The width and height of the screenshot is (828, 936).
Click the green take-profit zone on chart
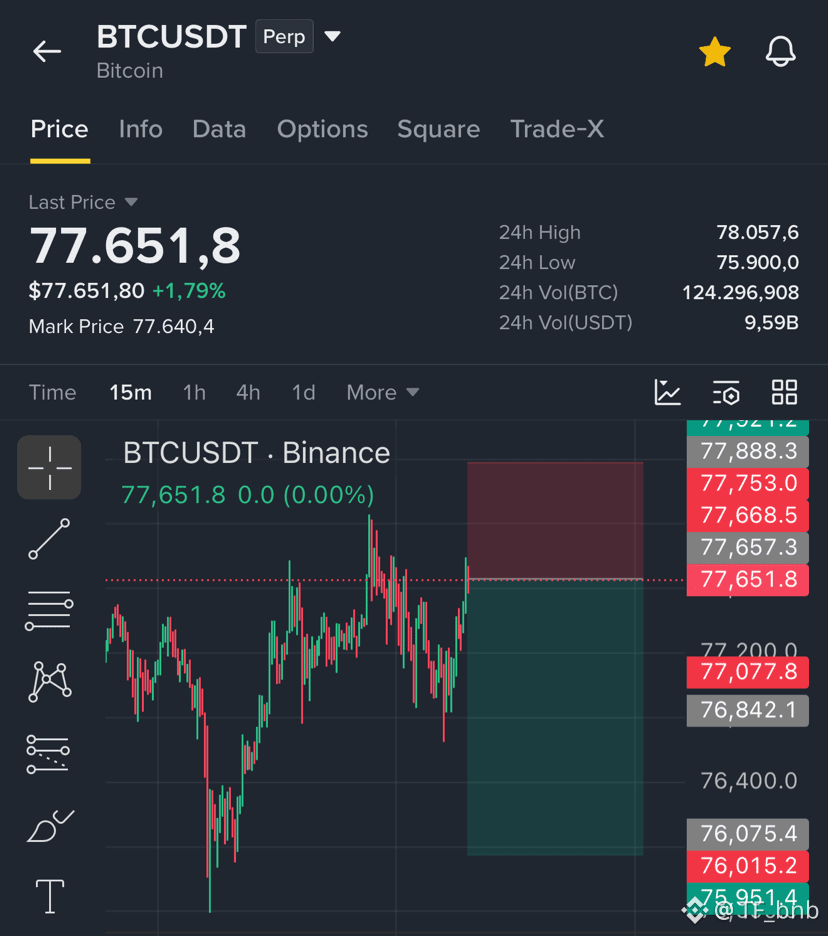555,717
